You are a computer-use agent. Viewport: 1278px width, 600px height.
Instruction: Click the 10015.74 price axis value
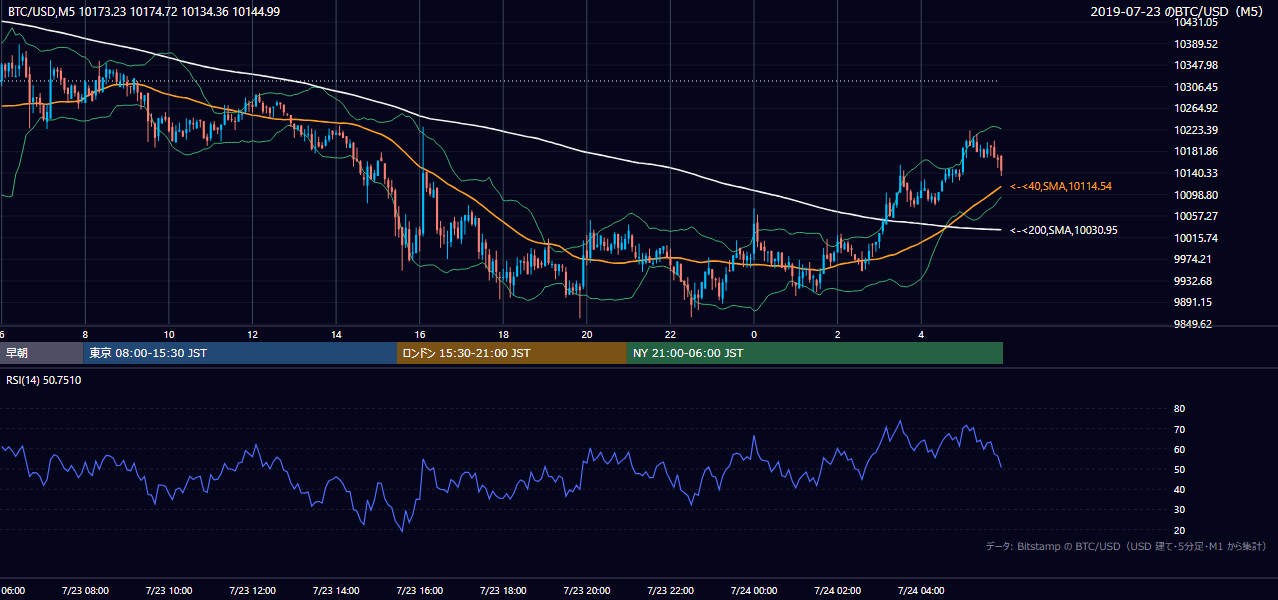pos(1195,237)
